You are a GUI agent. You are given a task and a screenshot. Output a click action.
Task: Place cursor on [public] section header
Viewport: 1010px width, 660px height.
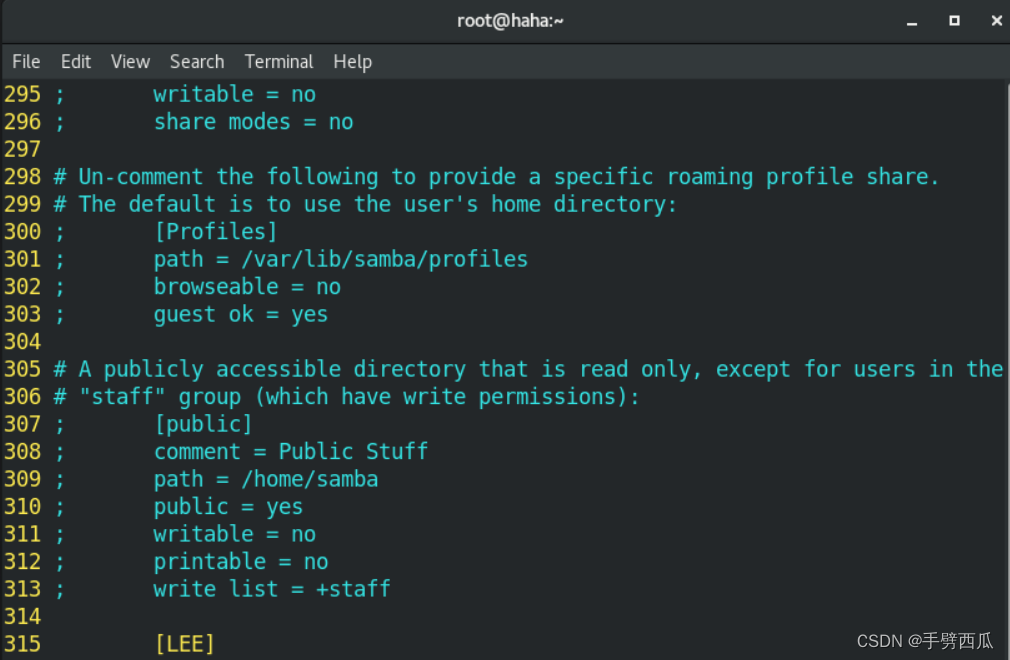203,424
